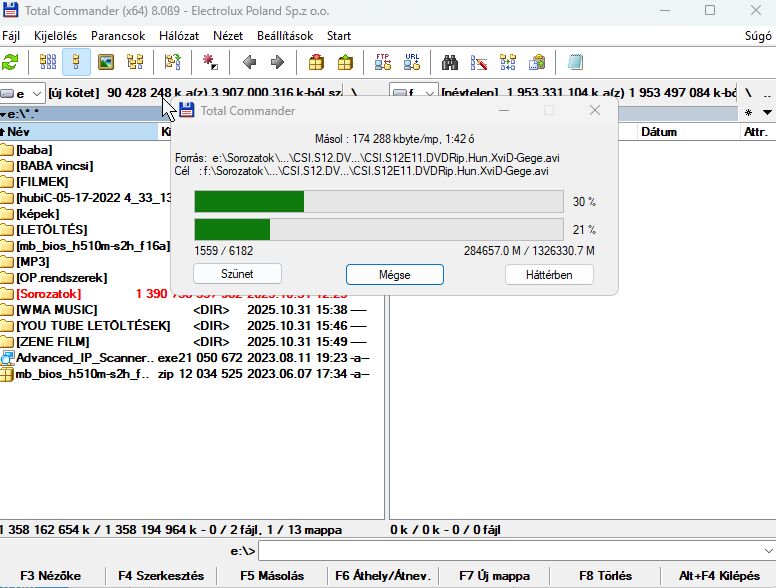
Task: Go forward with the right arrow icon
Action: point(278,62)
